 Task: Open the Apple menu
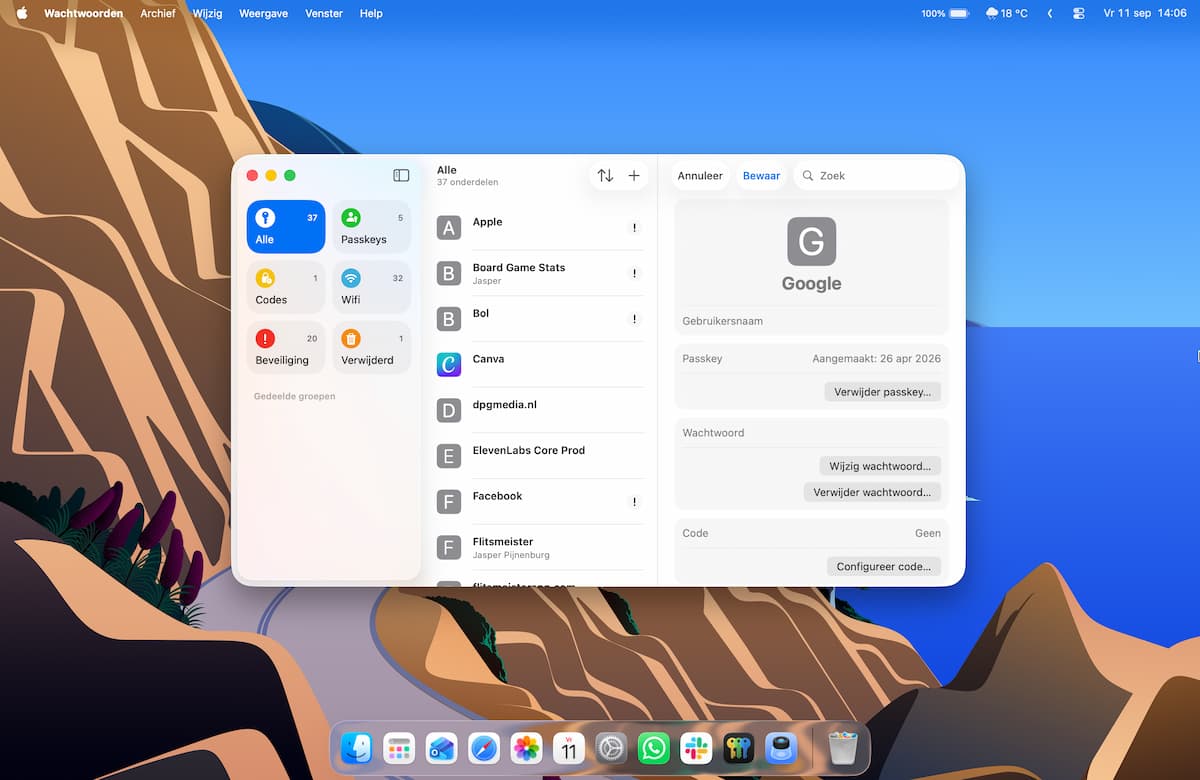(x=22, y=14)
